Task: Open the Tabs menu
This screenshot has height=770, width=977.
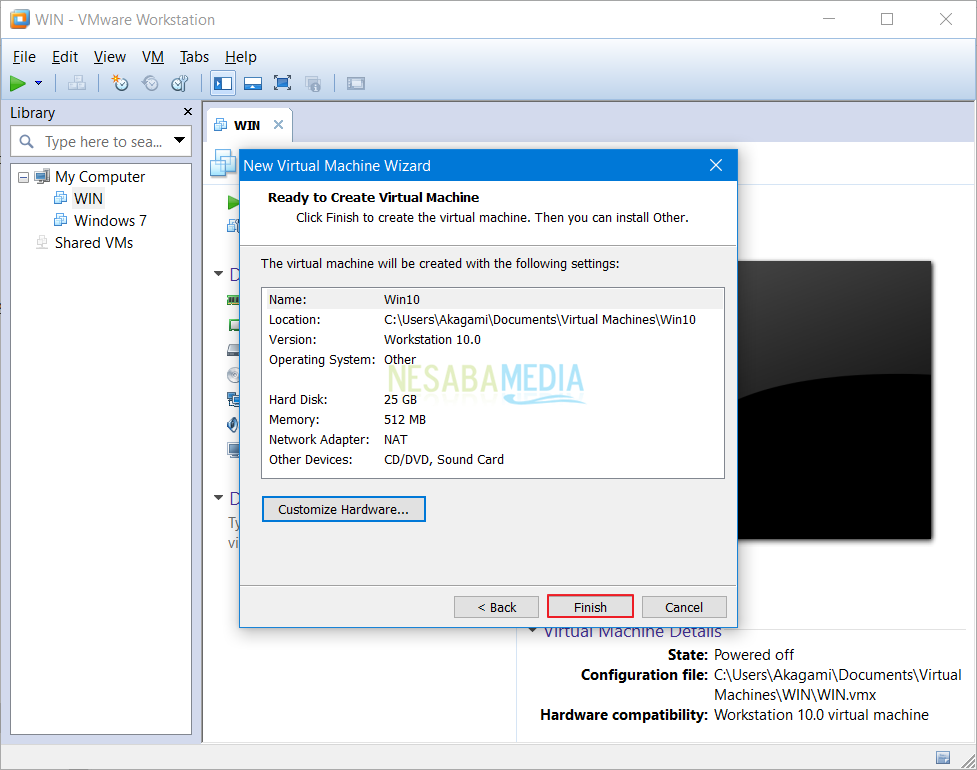Action: 194,57
